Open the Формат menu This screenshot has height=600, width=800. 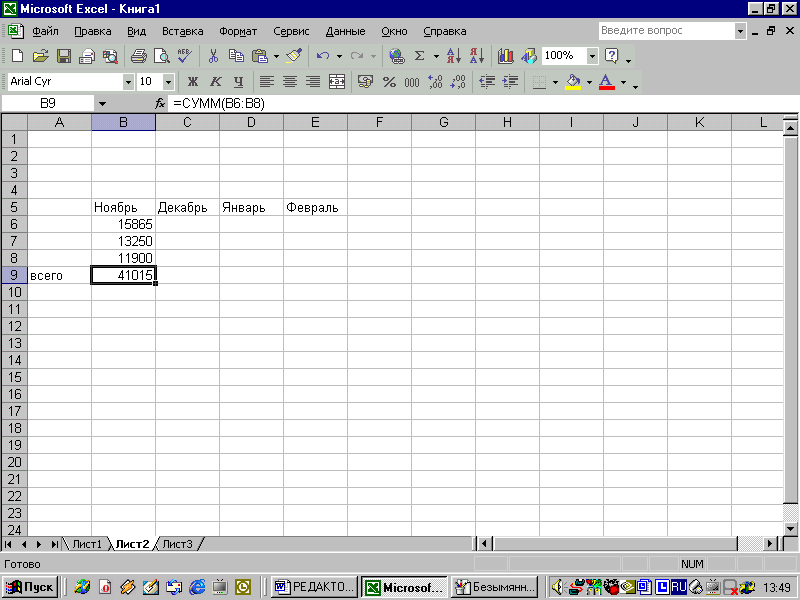pyautogui.click(x=238, y=31)
